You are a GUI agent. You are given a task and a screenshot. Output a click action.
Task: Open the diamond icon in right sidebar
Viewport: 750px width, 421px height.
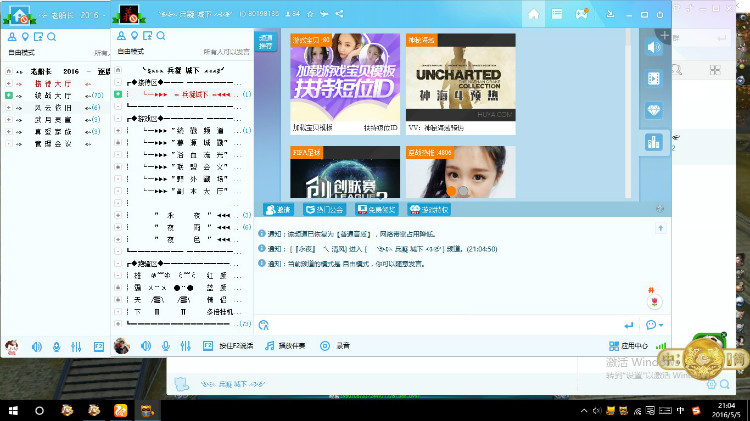tap(653, 111)
